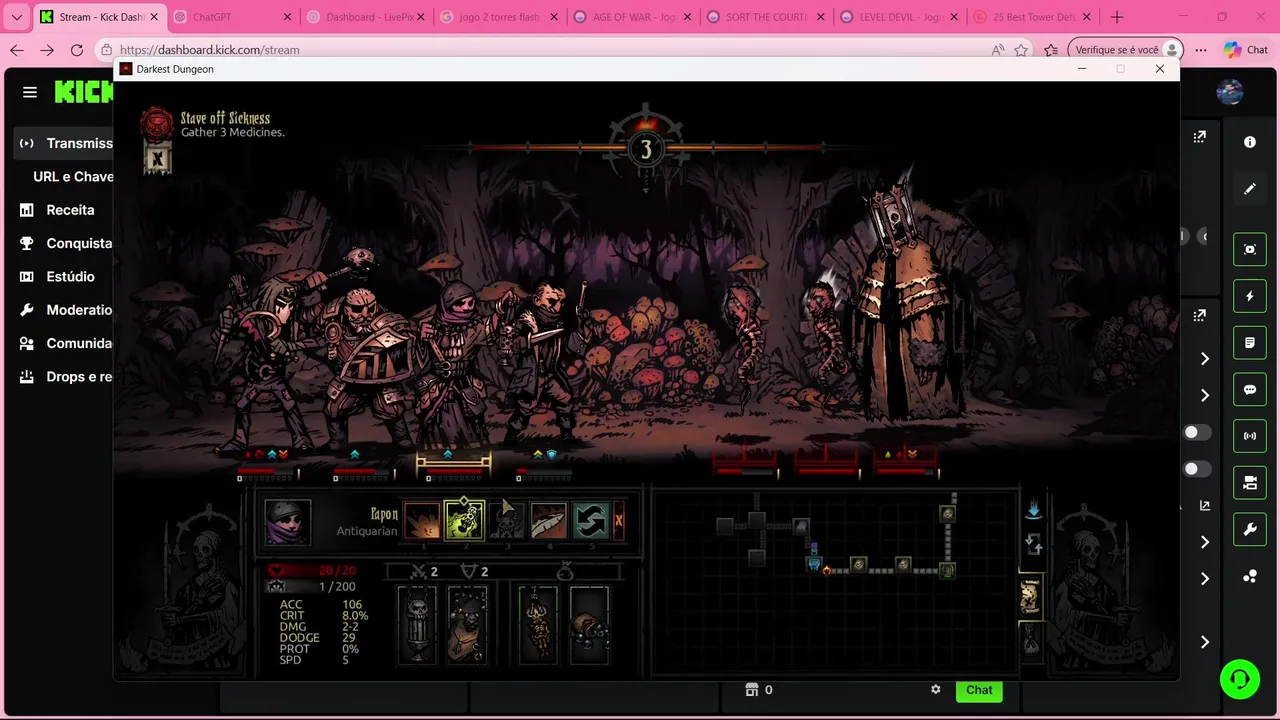1280x720 pixels.
Task: Click the green Chat button
Action: pyautogui.click(x=979, y=690)
